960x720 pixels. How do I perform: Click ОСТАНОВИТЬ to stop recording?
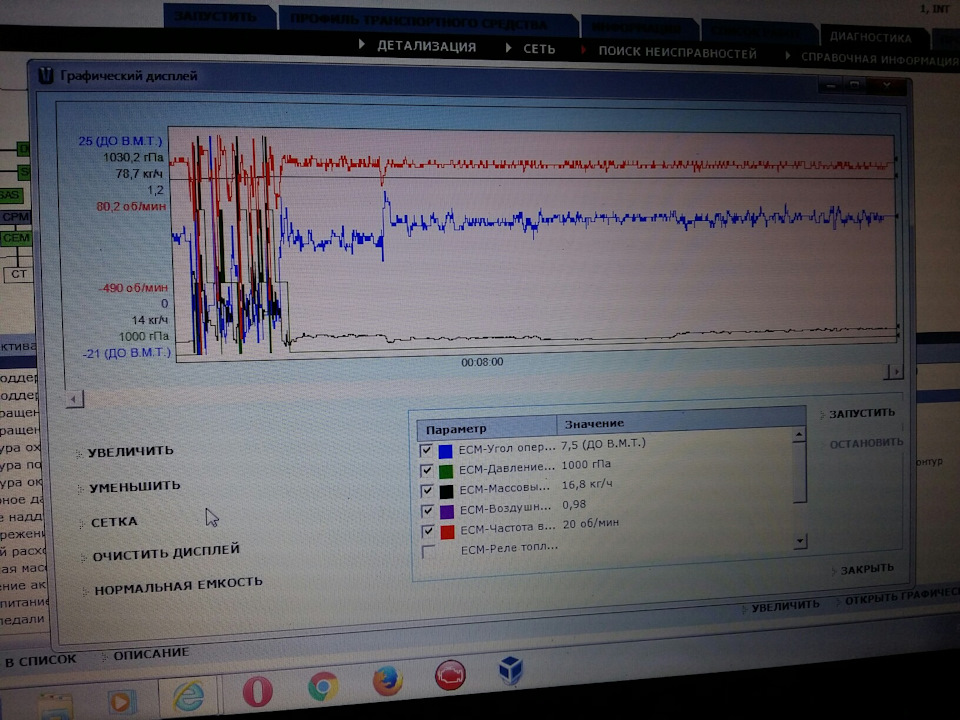pos(866,443)
